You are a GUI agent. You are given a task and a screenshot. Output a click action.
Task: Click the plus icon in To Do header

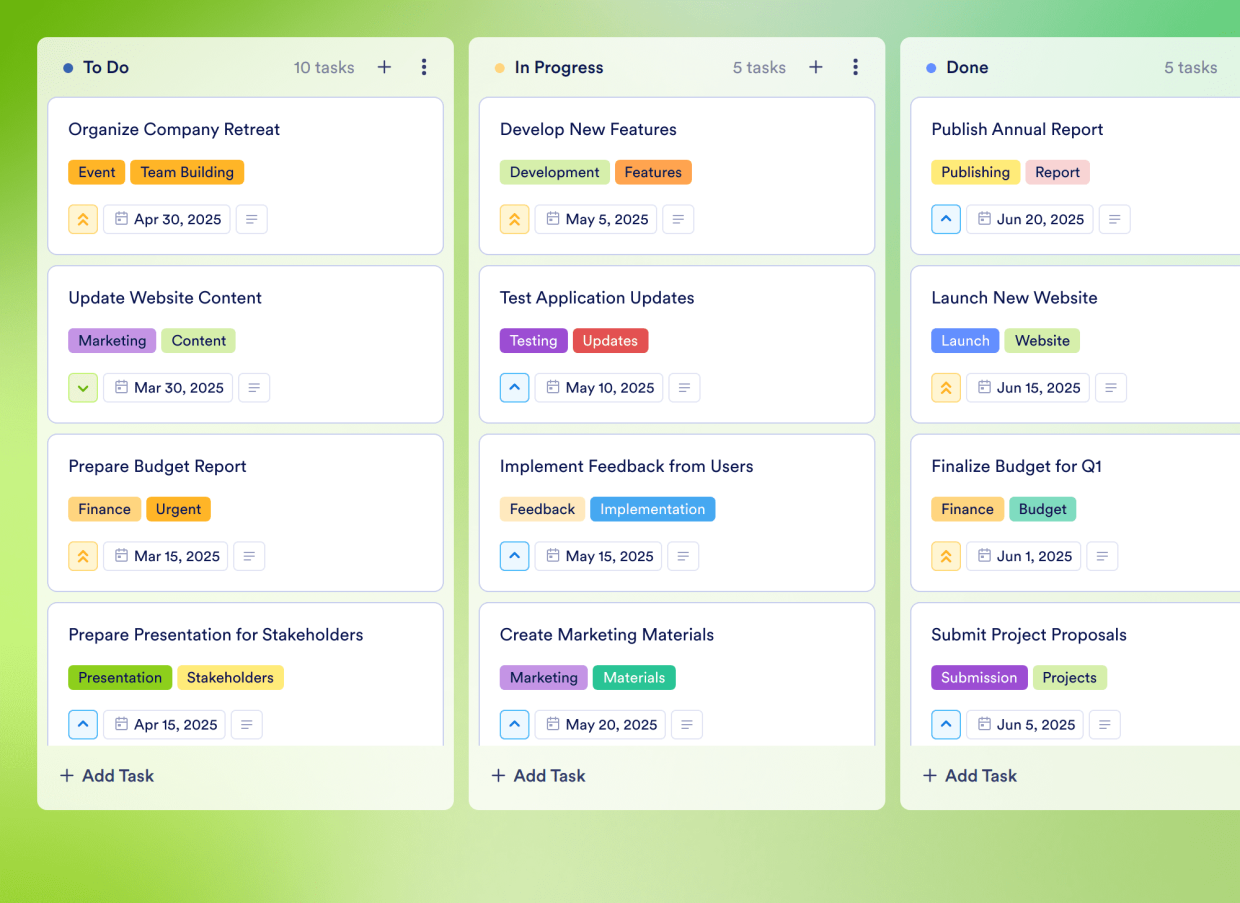[x=384, y=67]
